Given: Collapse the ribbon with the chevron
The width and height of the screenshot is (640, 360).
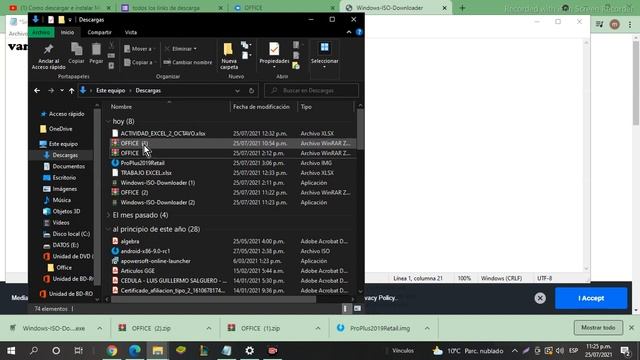Looking at the screenshot, I should [x=349, y=32].
